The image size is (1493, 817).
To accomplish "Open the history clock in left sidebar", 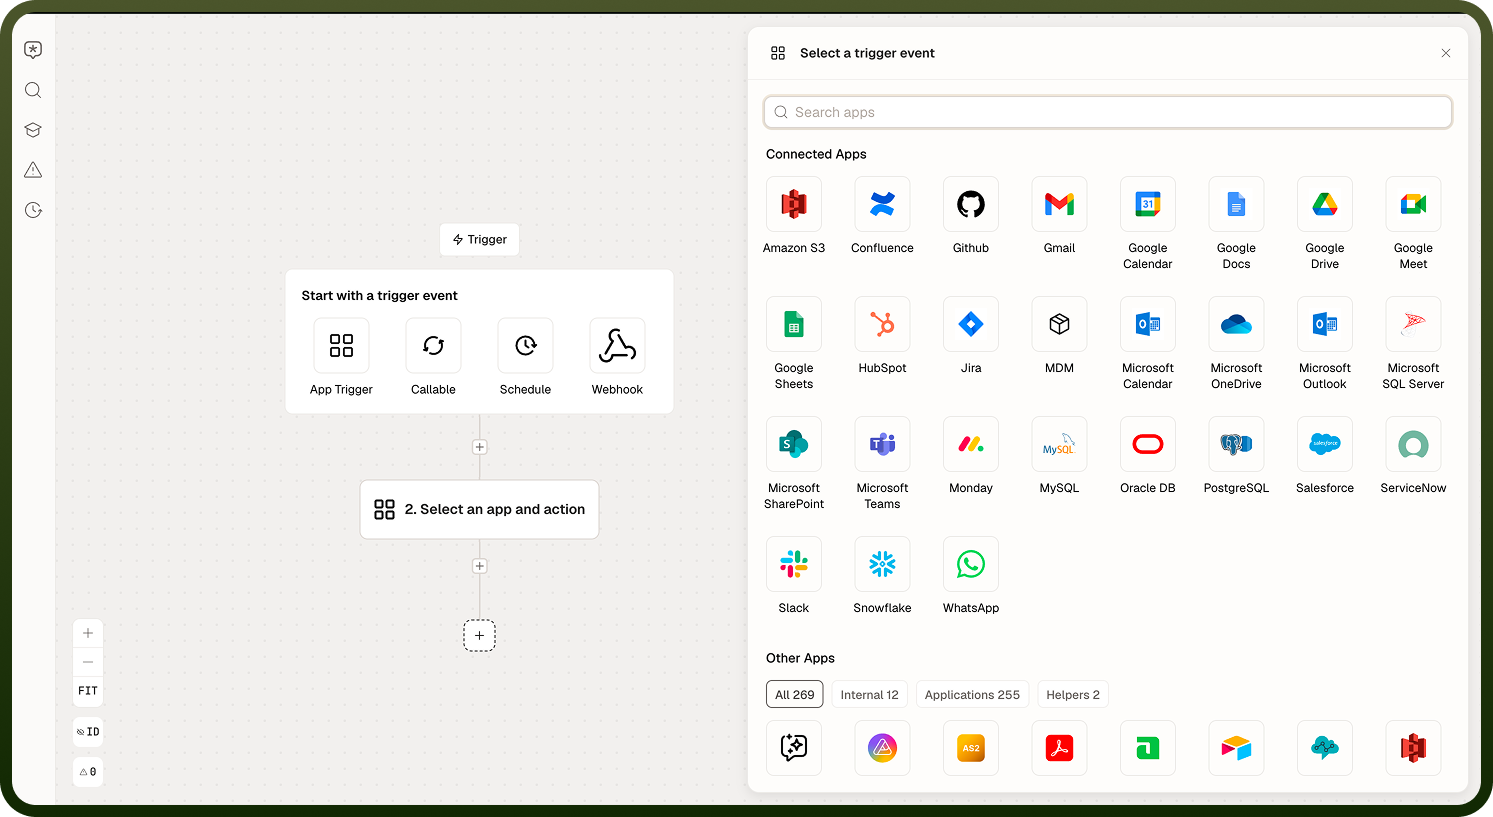I will coord(33,210).
